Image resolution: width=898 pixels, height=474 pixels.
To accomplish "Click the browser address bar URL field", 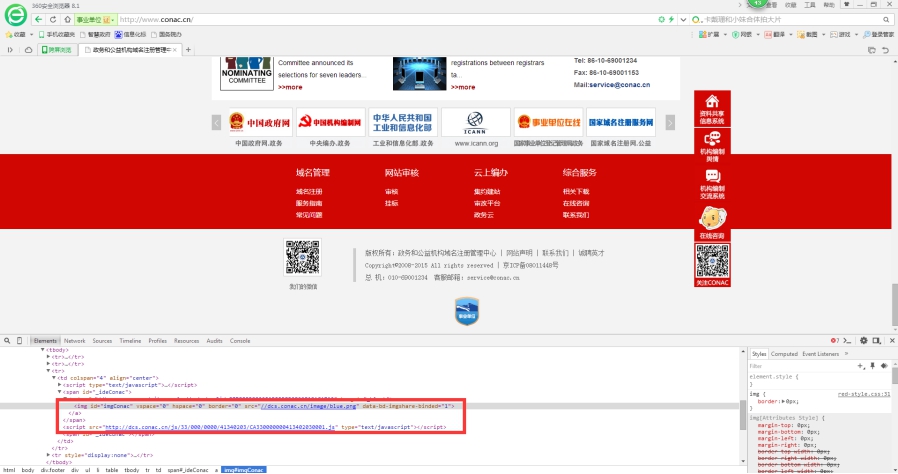I will point(387,19).
